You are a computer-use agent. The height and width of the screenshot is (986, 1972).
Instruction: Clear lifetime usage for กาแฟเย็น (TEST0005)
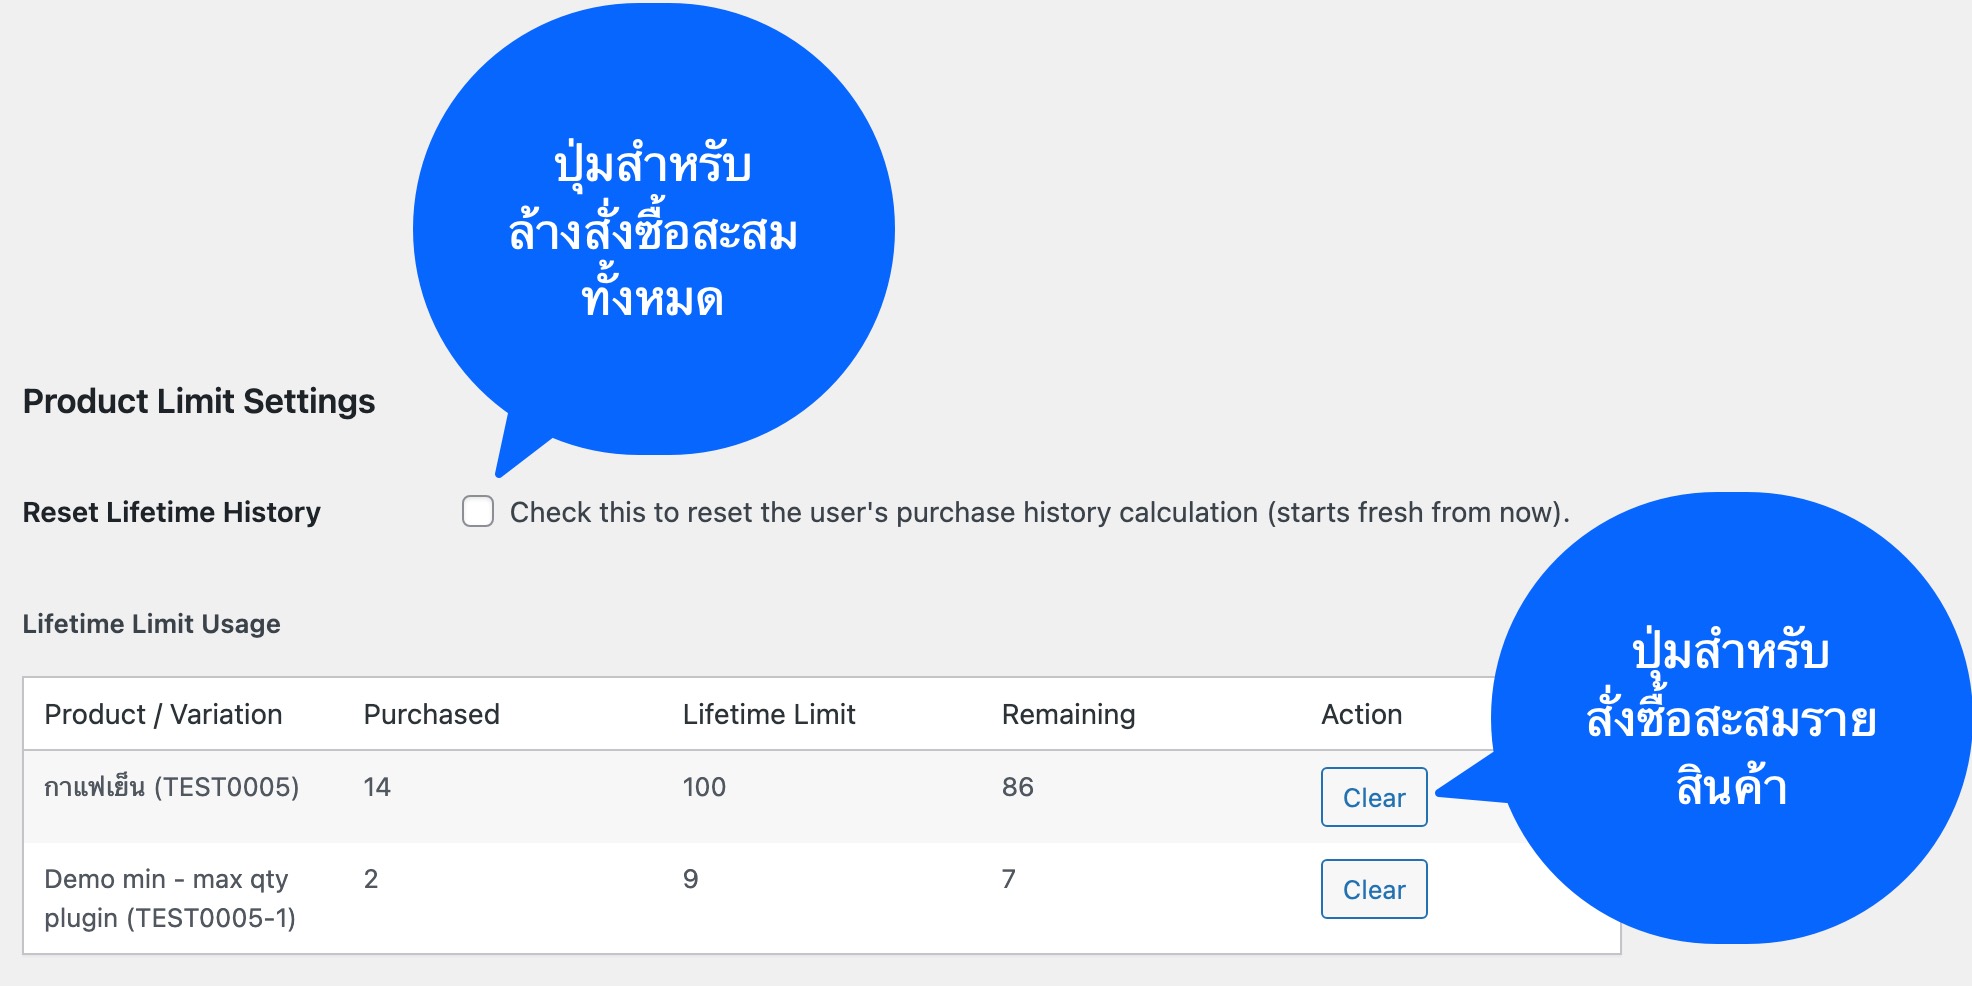click(1373, 797)
